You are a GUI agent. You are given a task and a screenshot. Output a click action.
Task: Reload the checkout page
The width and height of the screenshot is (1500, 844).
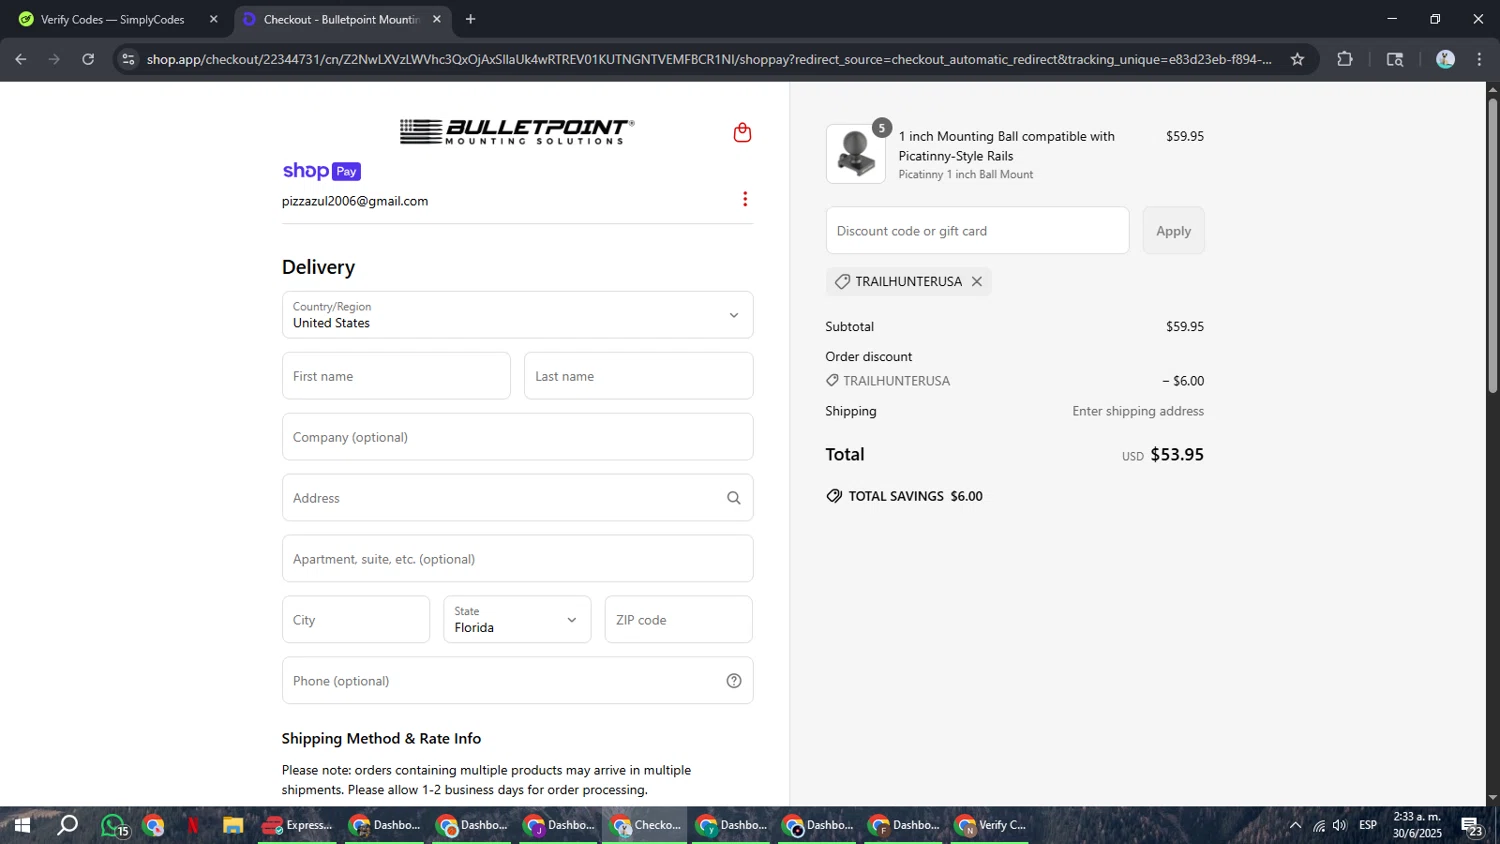click(x=88, y=59)
